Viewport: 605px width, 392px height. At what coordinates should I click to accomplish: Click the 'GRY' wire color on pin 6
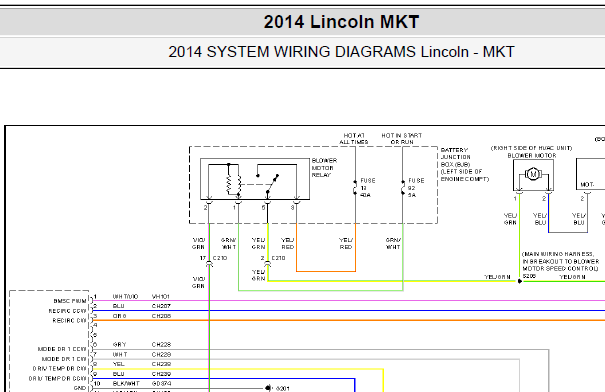pos(119,345)
